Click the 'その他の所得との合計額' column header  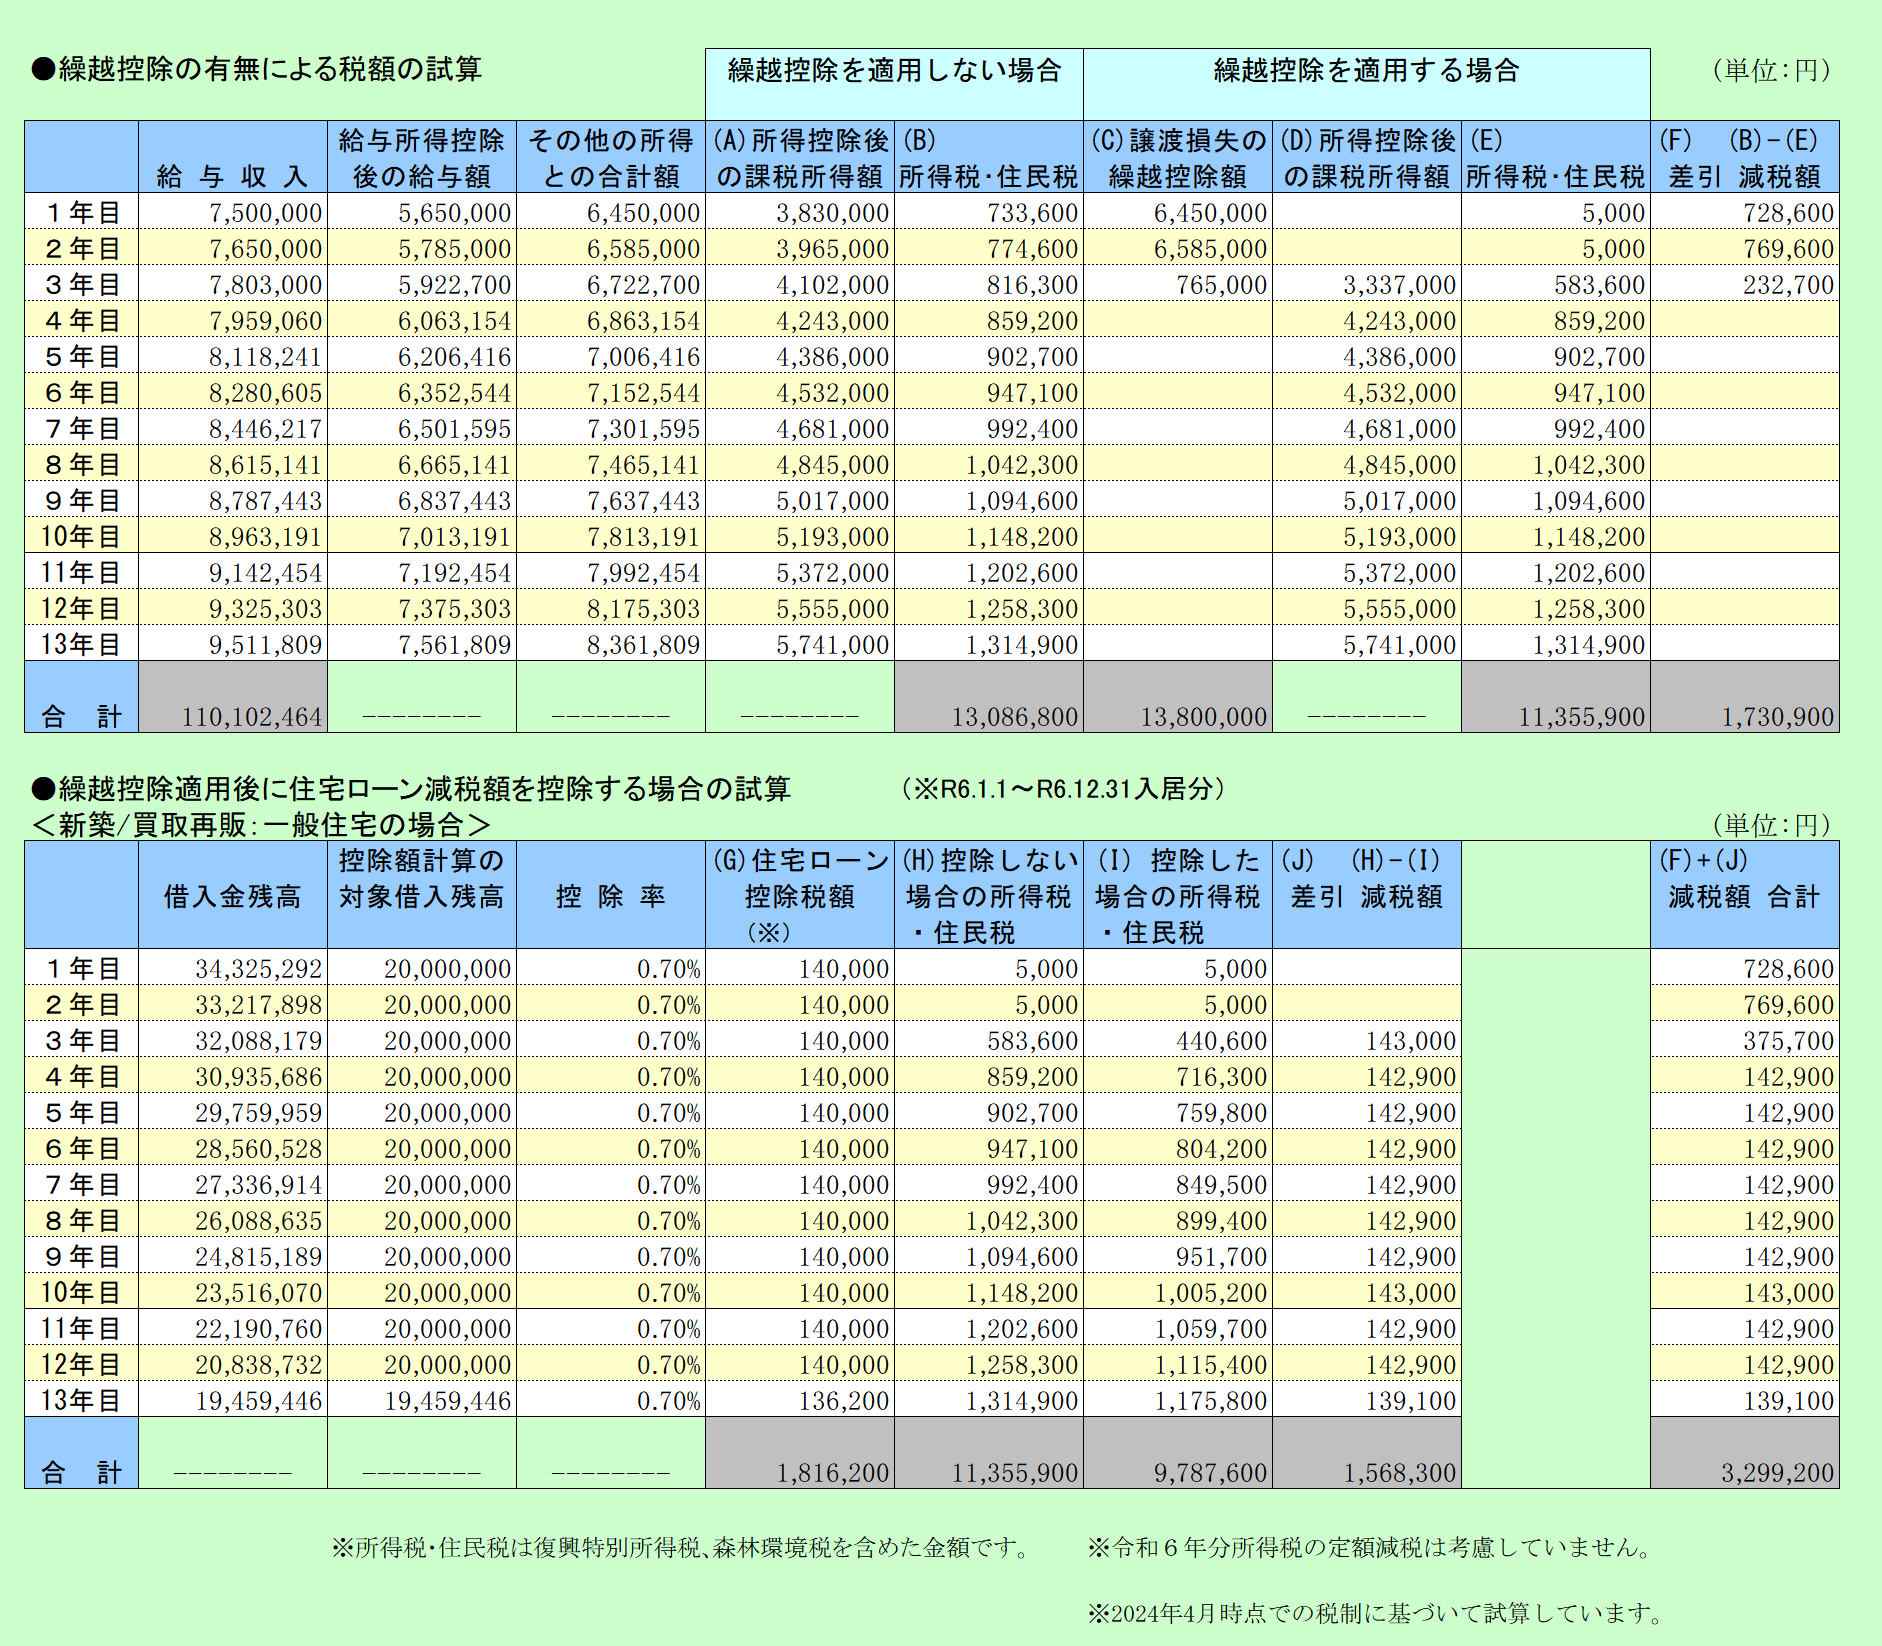(x=610, y=158)
